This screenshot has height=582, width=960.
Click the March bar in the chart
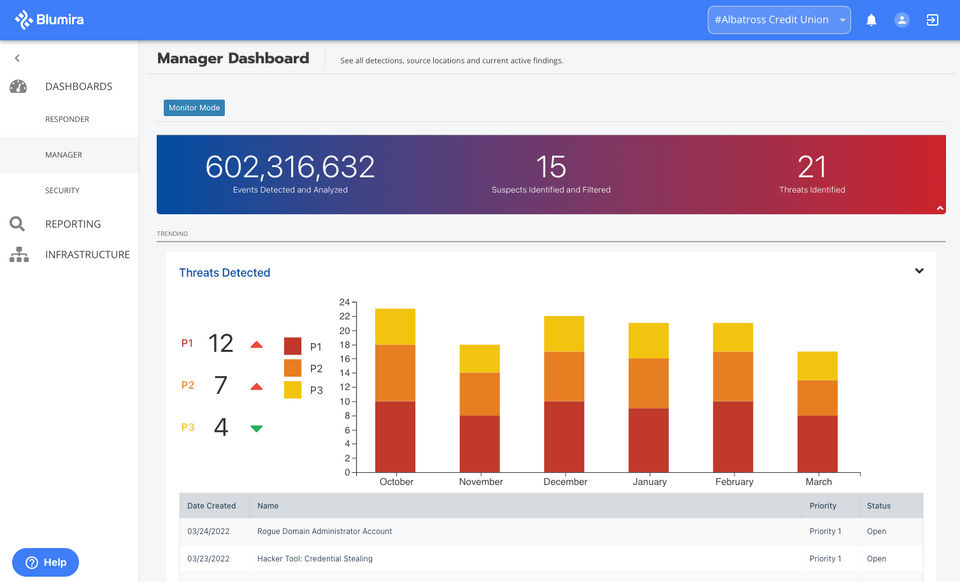(817, 412)
